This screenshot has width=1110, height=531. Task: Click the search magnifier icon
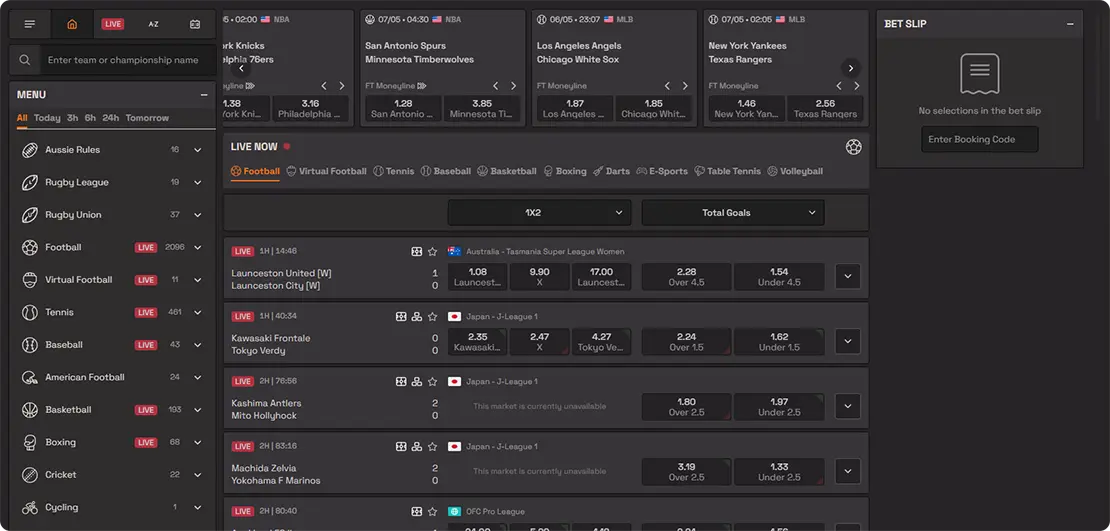click(25, 60)
